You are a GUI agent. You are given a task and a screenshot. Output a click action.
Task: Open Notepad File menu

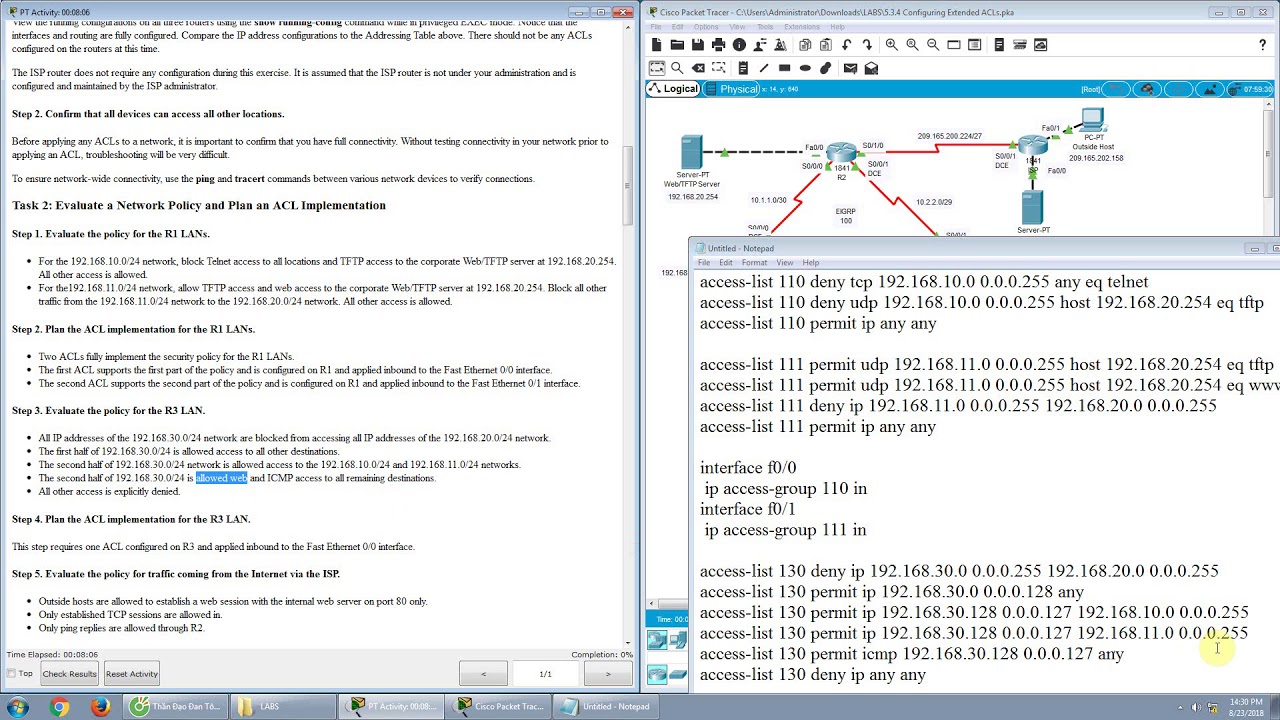click(704, 263)
